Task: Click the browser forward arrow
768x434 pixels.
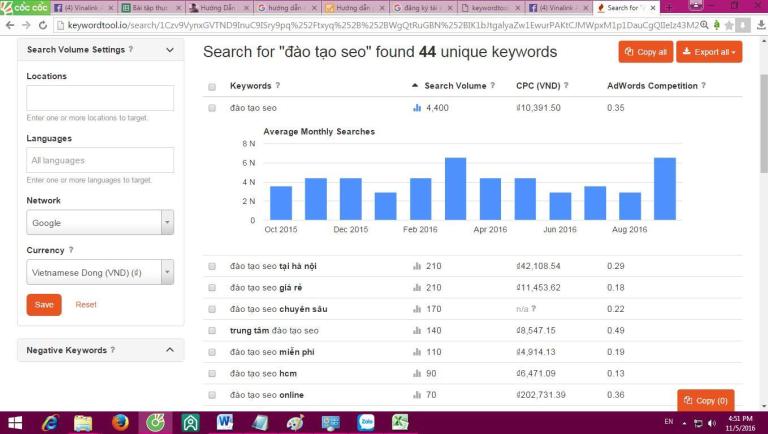Action: coord(26,25)
